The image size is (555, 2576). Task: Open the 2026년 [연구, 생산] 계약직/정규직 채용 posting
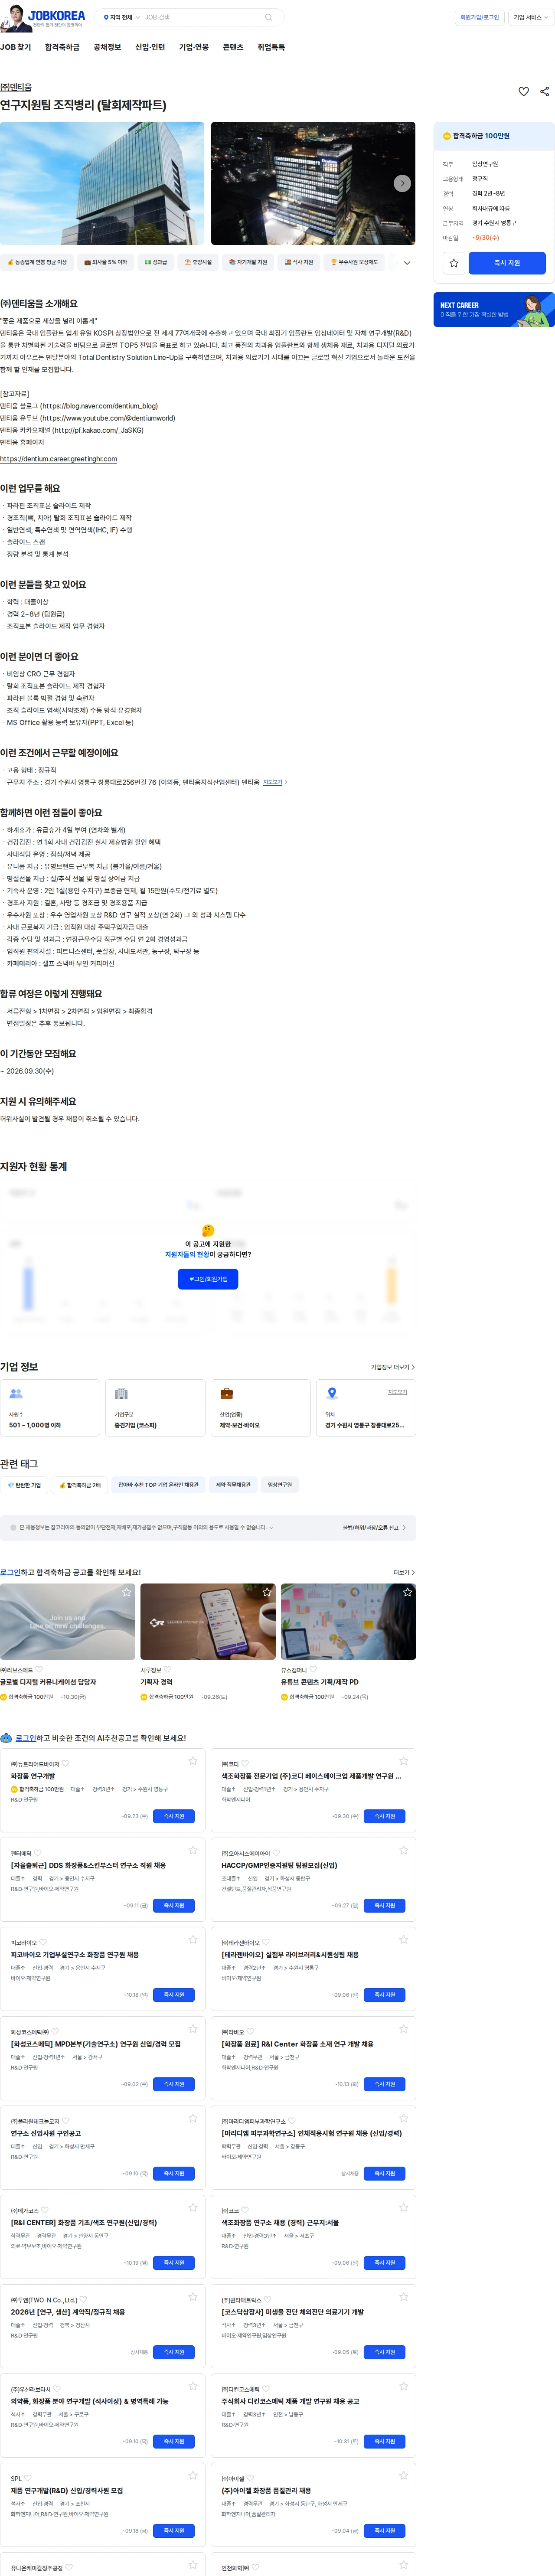[x=68, y=2312]
